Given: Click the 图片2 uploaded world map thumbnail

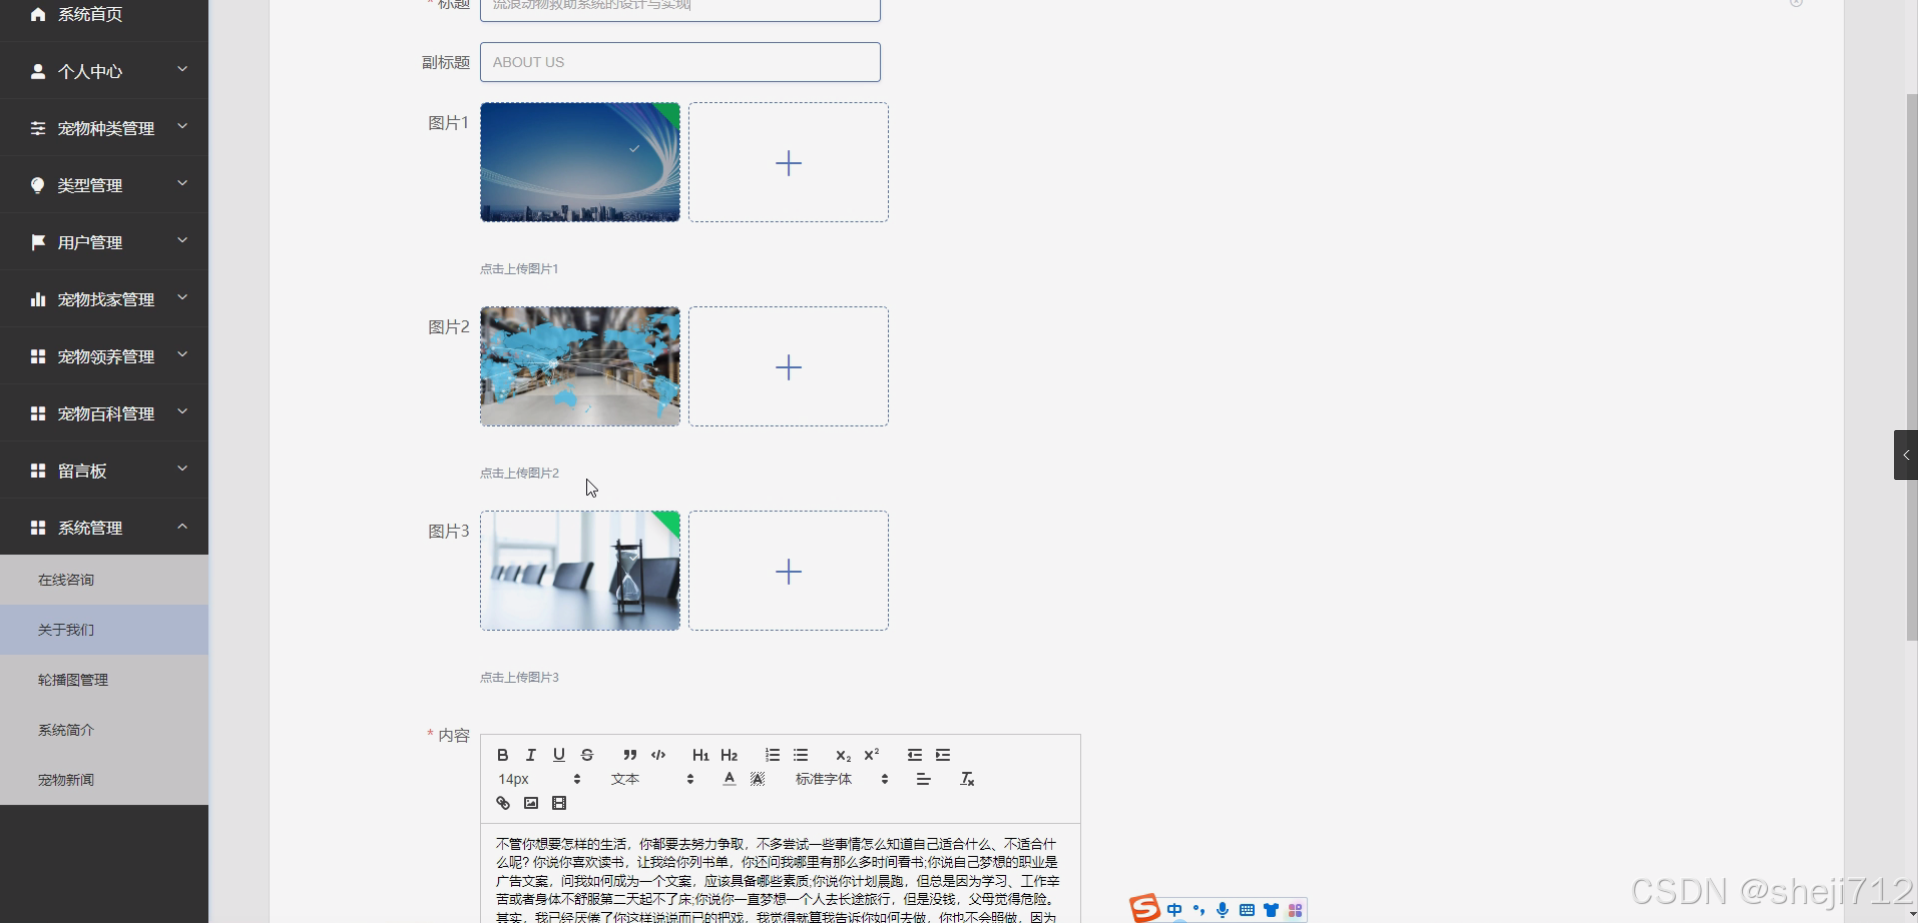Looking at the screenshot, I should [580, 366].
